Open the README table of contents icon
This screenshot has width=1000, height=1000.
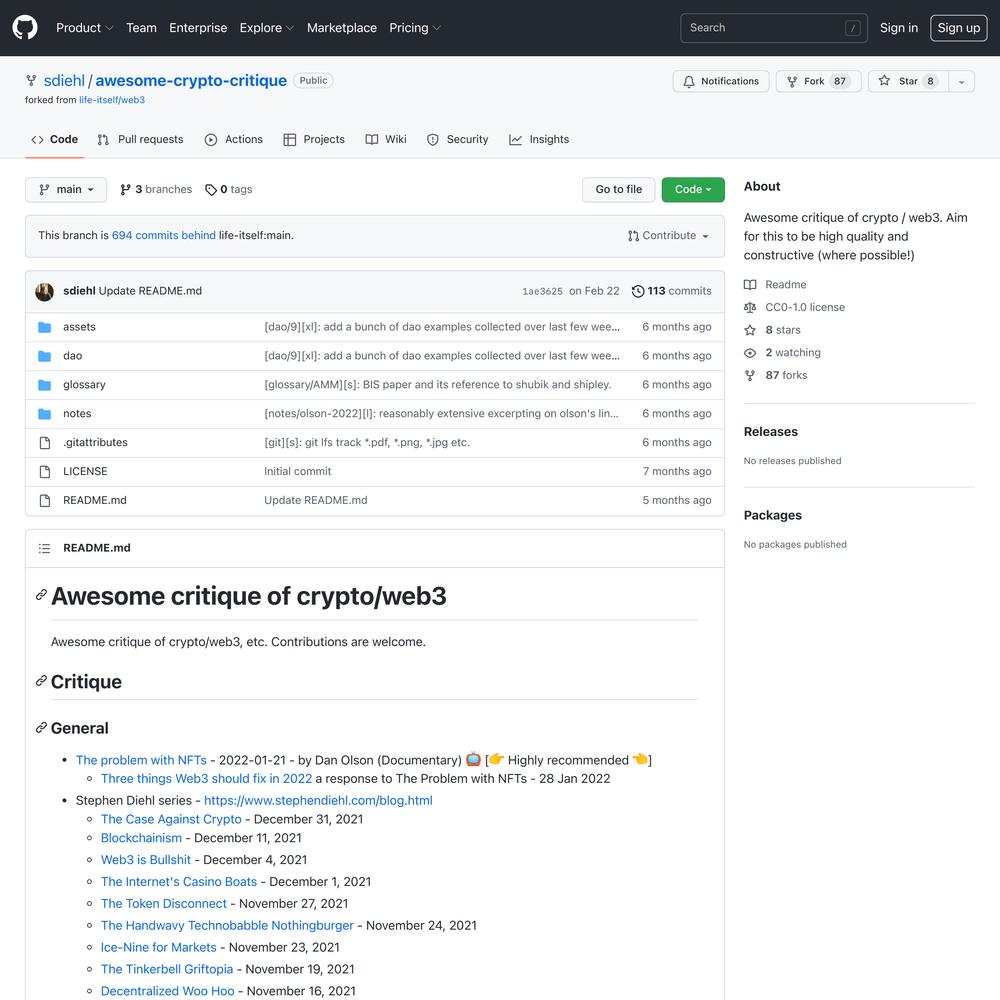click(44, 548)
